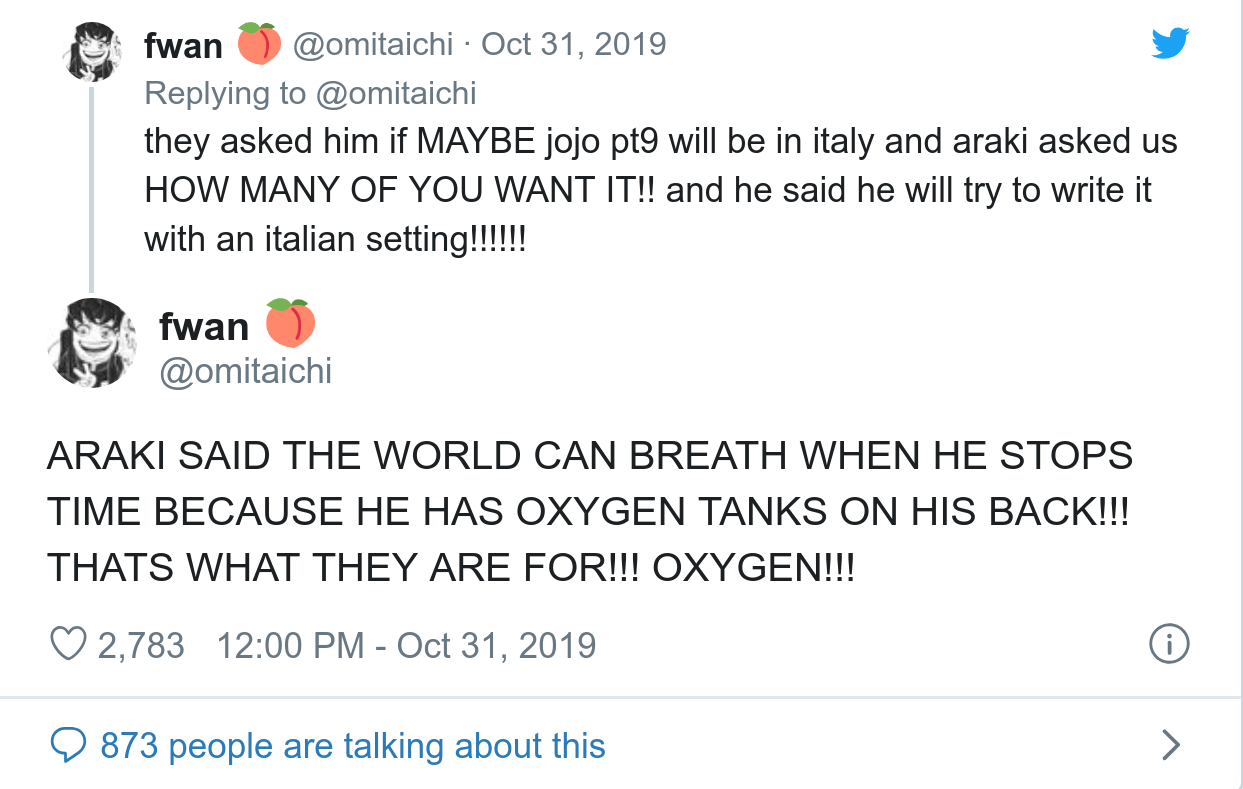Click the "12:00 PM - Oct 31, 2019" timestamp

coord(406,645)
